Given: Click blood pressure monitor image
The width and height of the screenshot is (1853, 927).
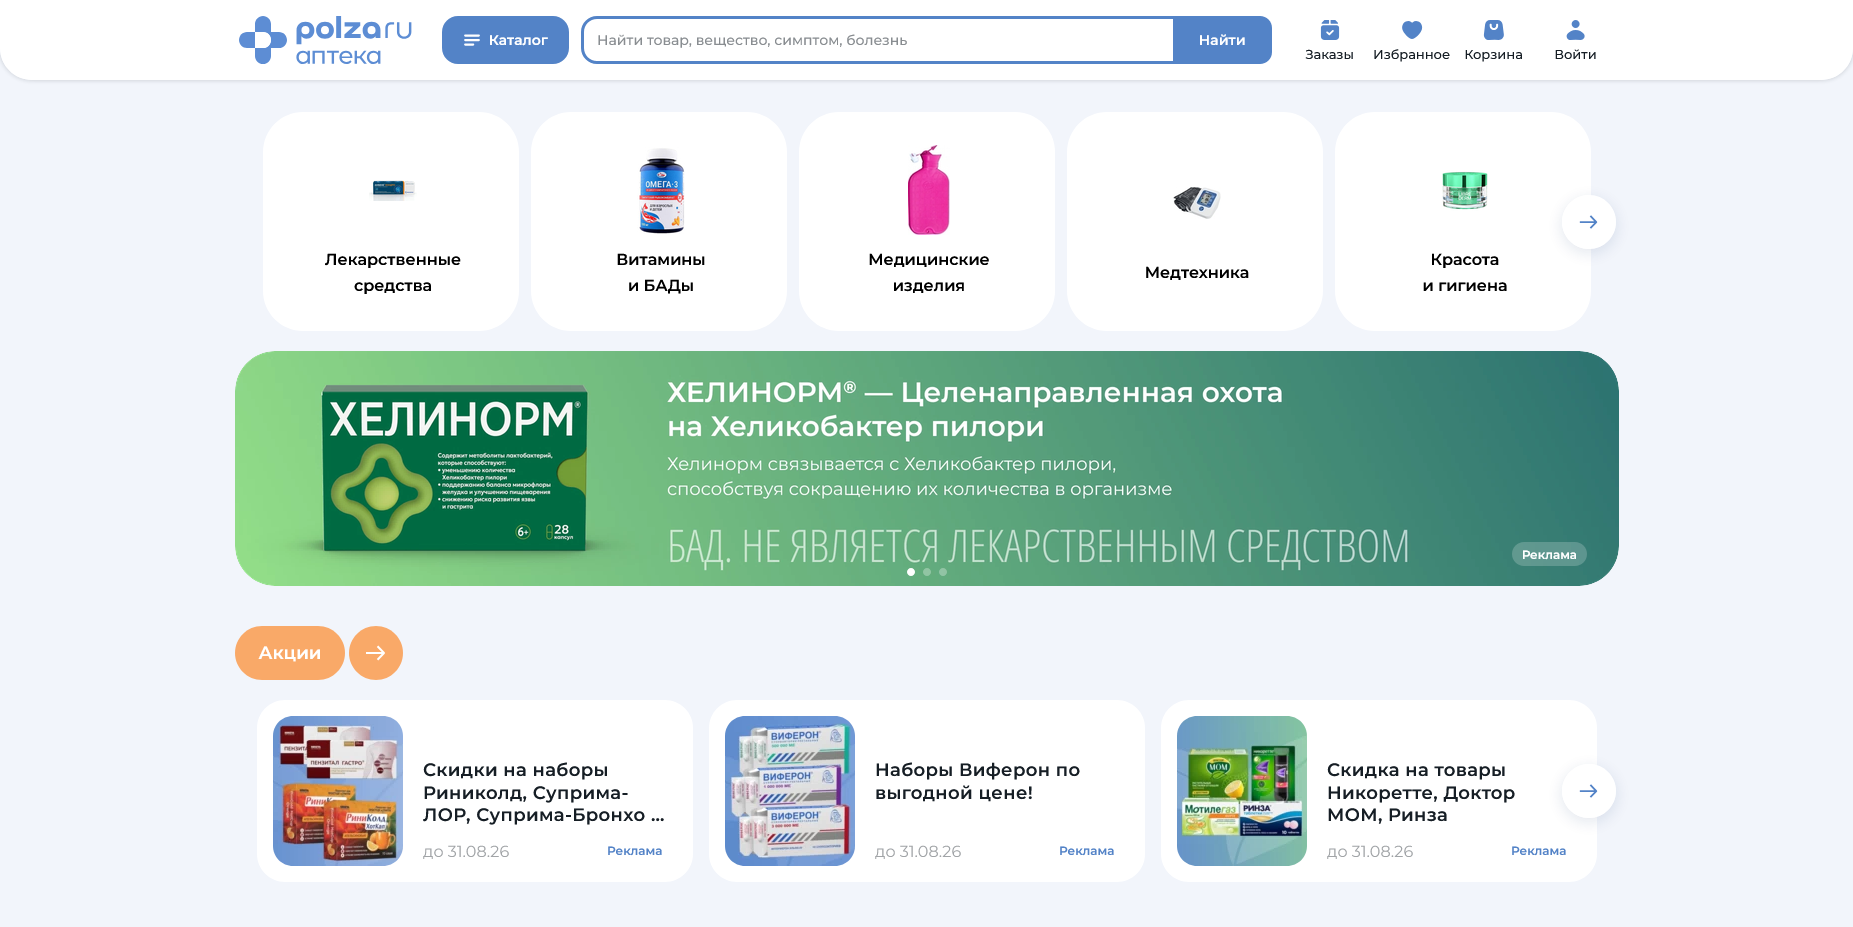Looking at the screenshot, I should 1197,201.
